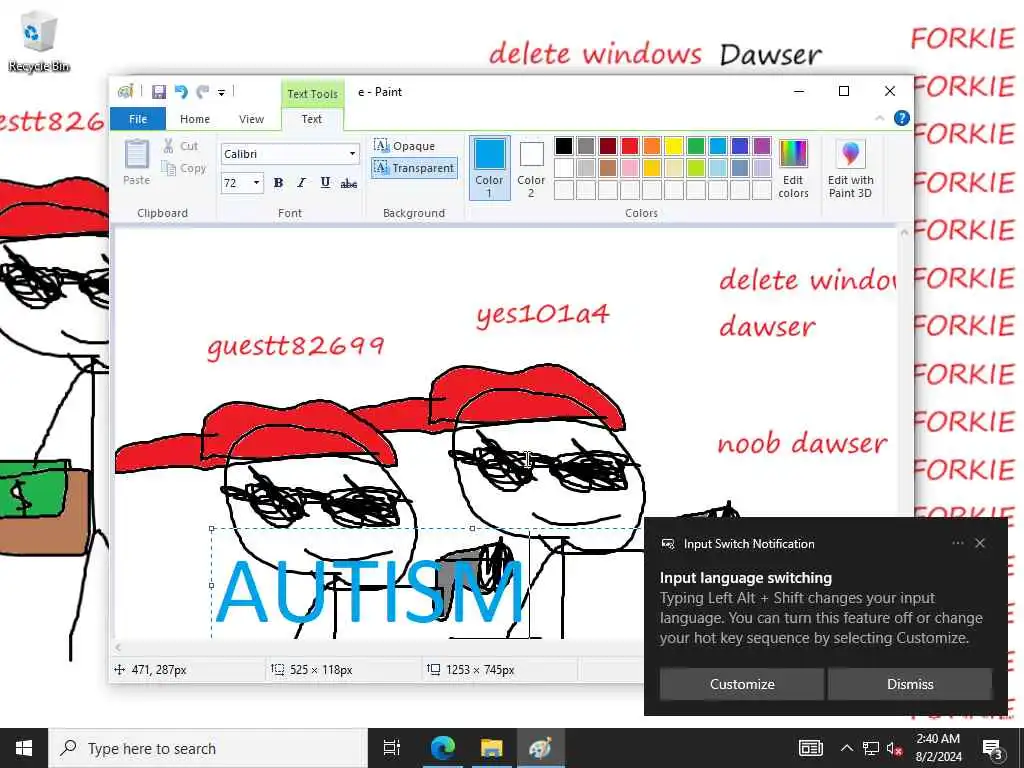The height and width of the screenshot is (768, 1024).
Task: Pick the yellow color swatch
Action: [673, 146]
